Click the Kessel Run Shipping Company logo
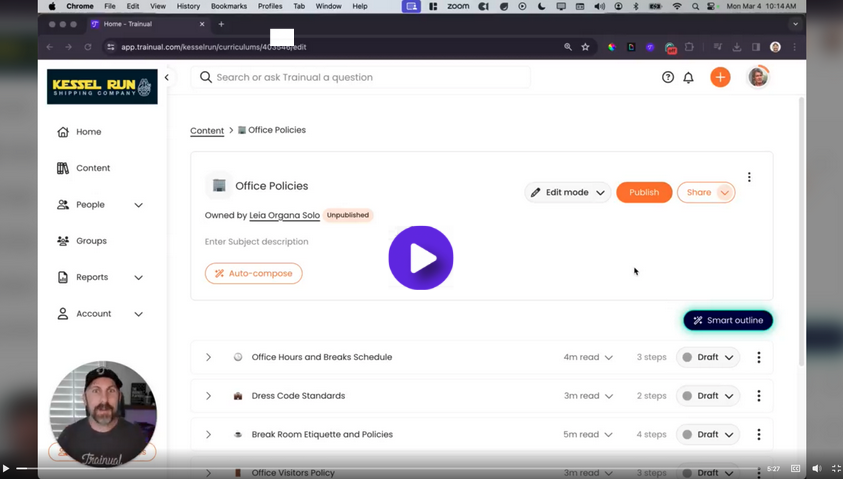This screenshot has width=843, height=479. coord(102,87)
